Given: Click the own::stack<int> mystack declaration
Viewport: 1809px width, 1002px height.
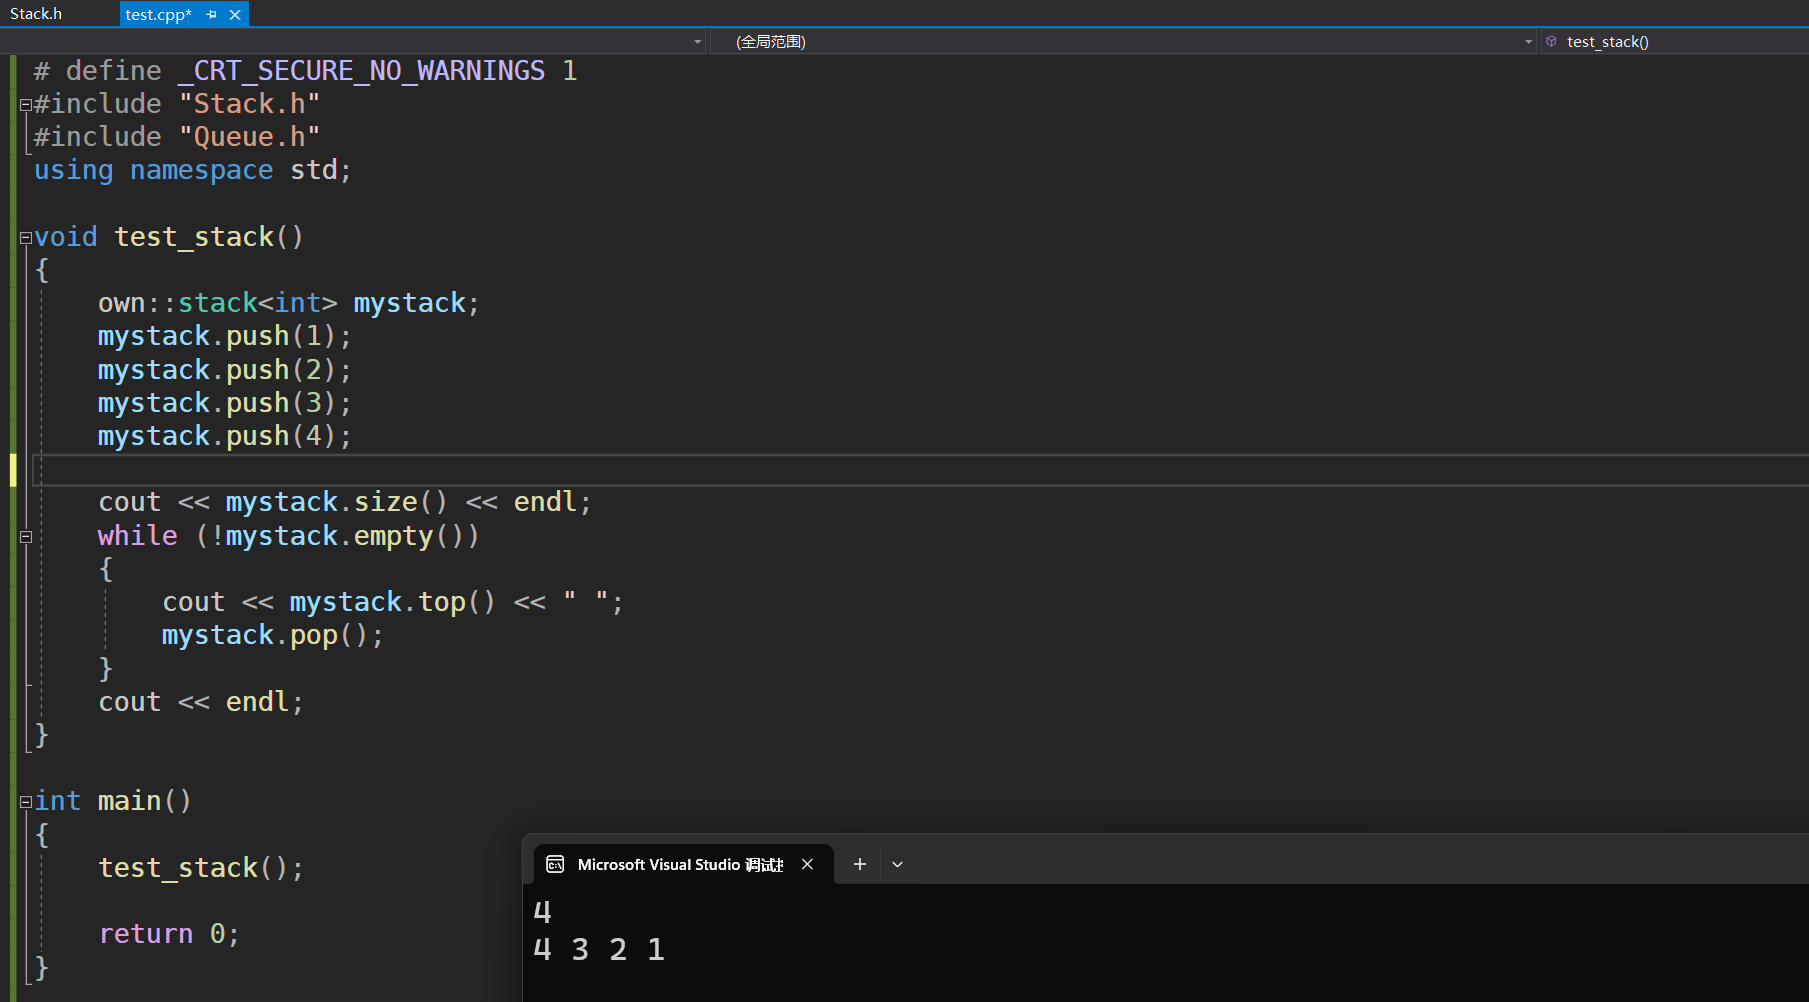Looking at the screenshot, I should 289,303.
